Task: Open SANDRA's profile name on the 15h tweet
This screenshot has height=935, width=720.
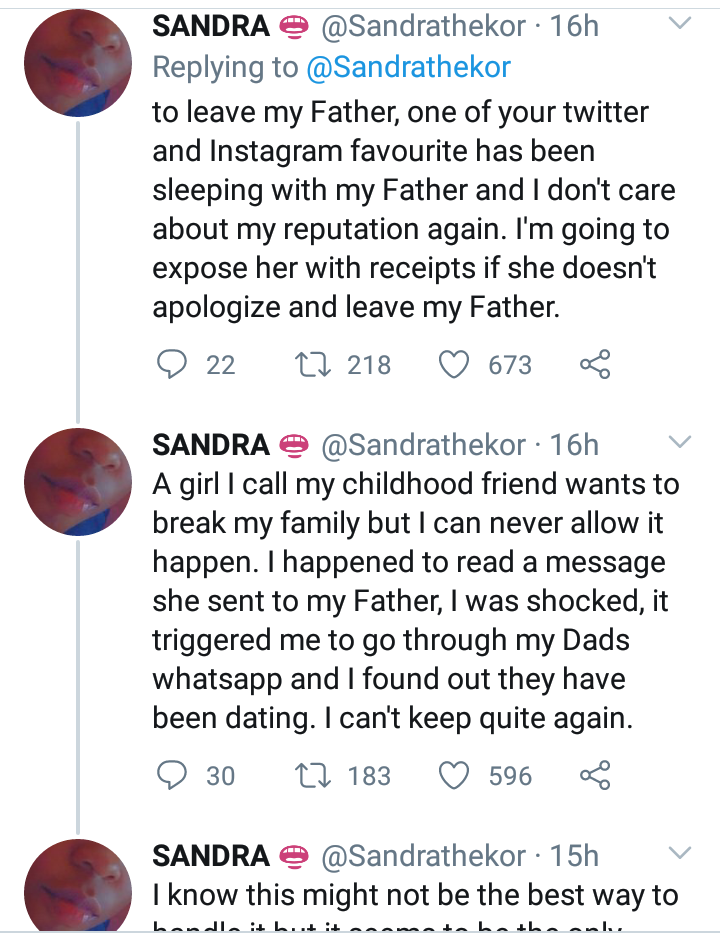Action: (x=211, y=856)
